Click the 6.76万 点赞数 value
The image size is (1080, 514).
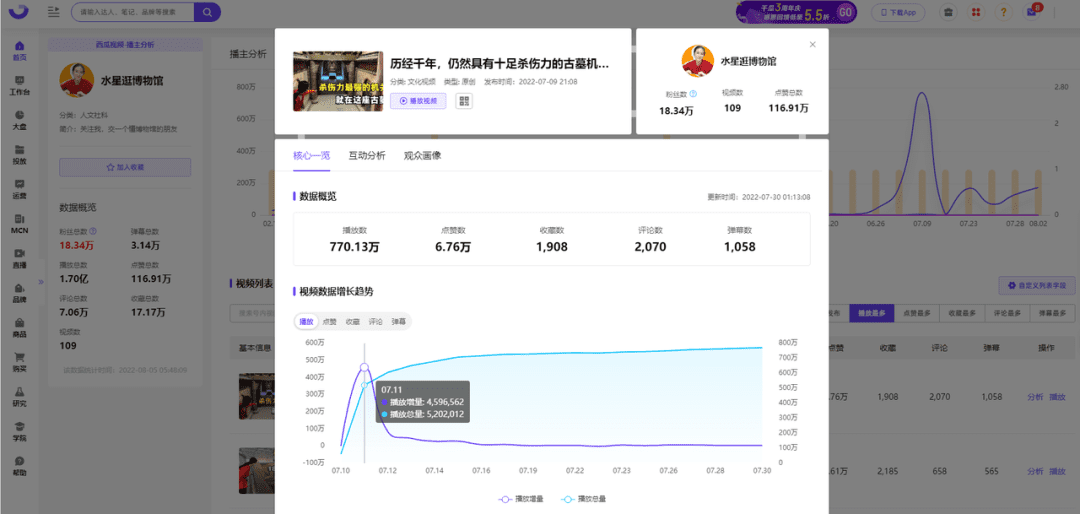tap(453, 246)
